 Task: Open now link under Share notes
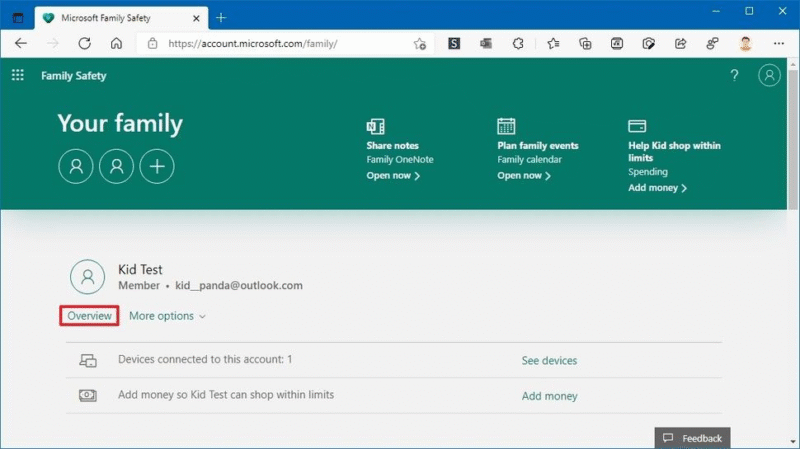click(x=393, y=176)
